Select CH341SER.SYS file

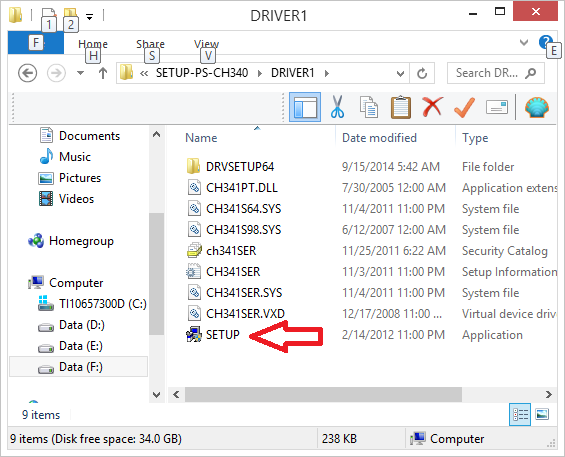[x=244, y=293]
